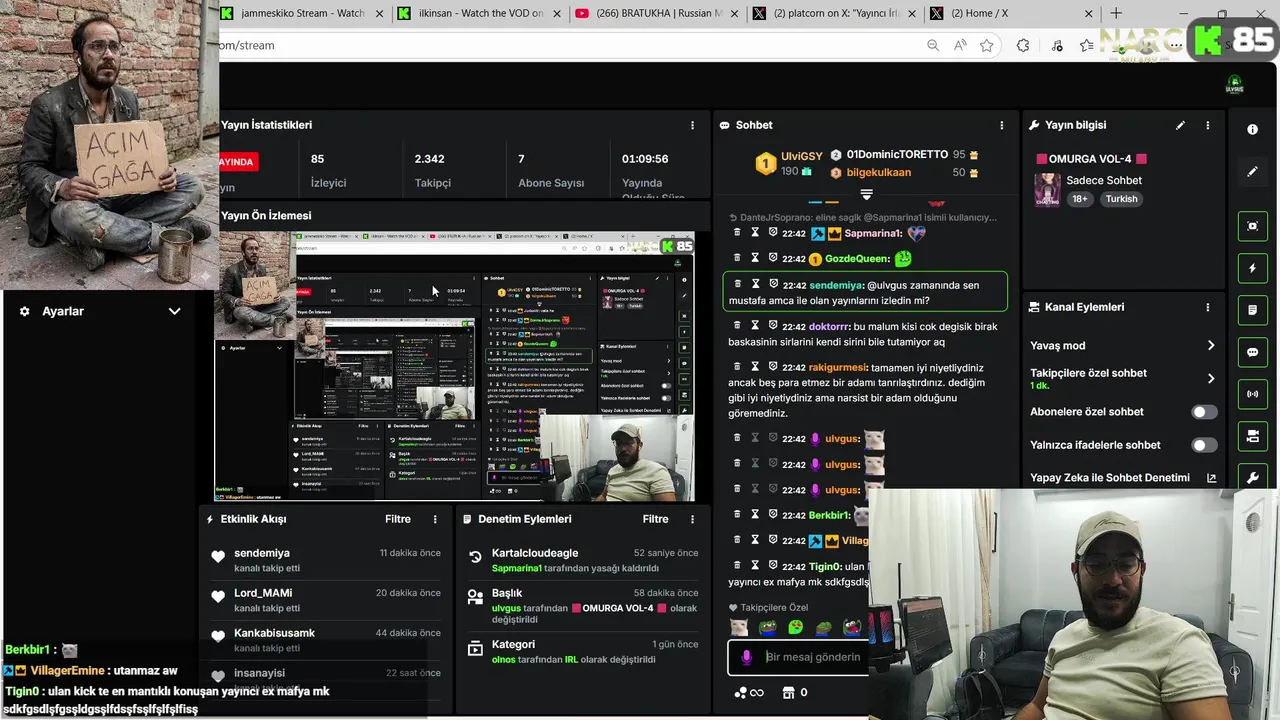
Task: Open Sadece Sohbet category link
Action: [x=1104, y=180]
